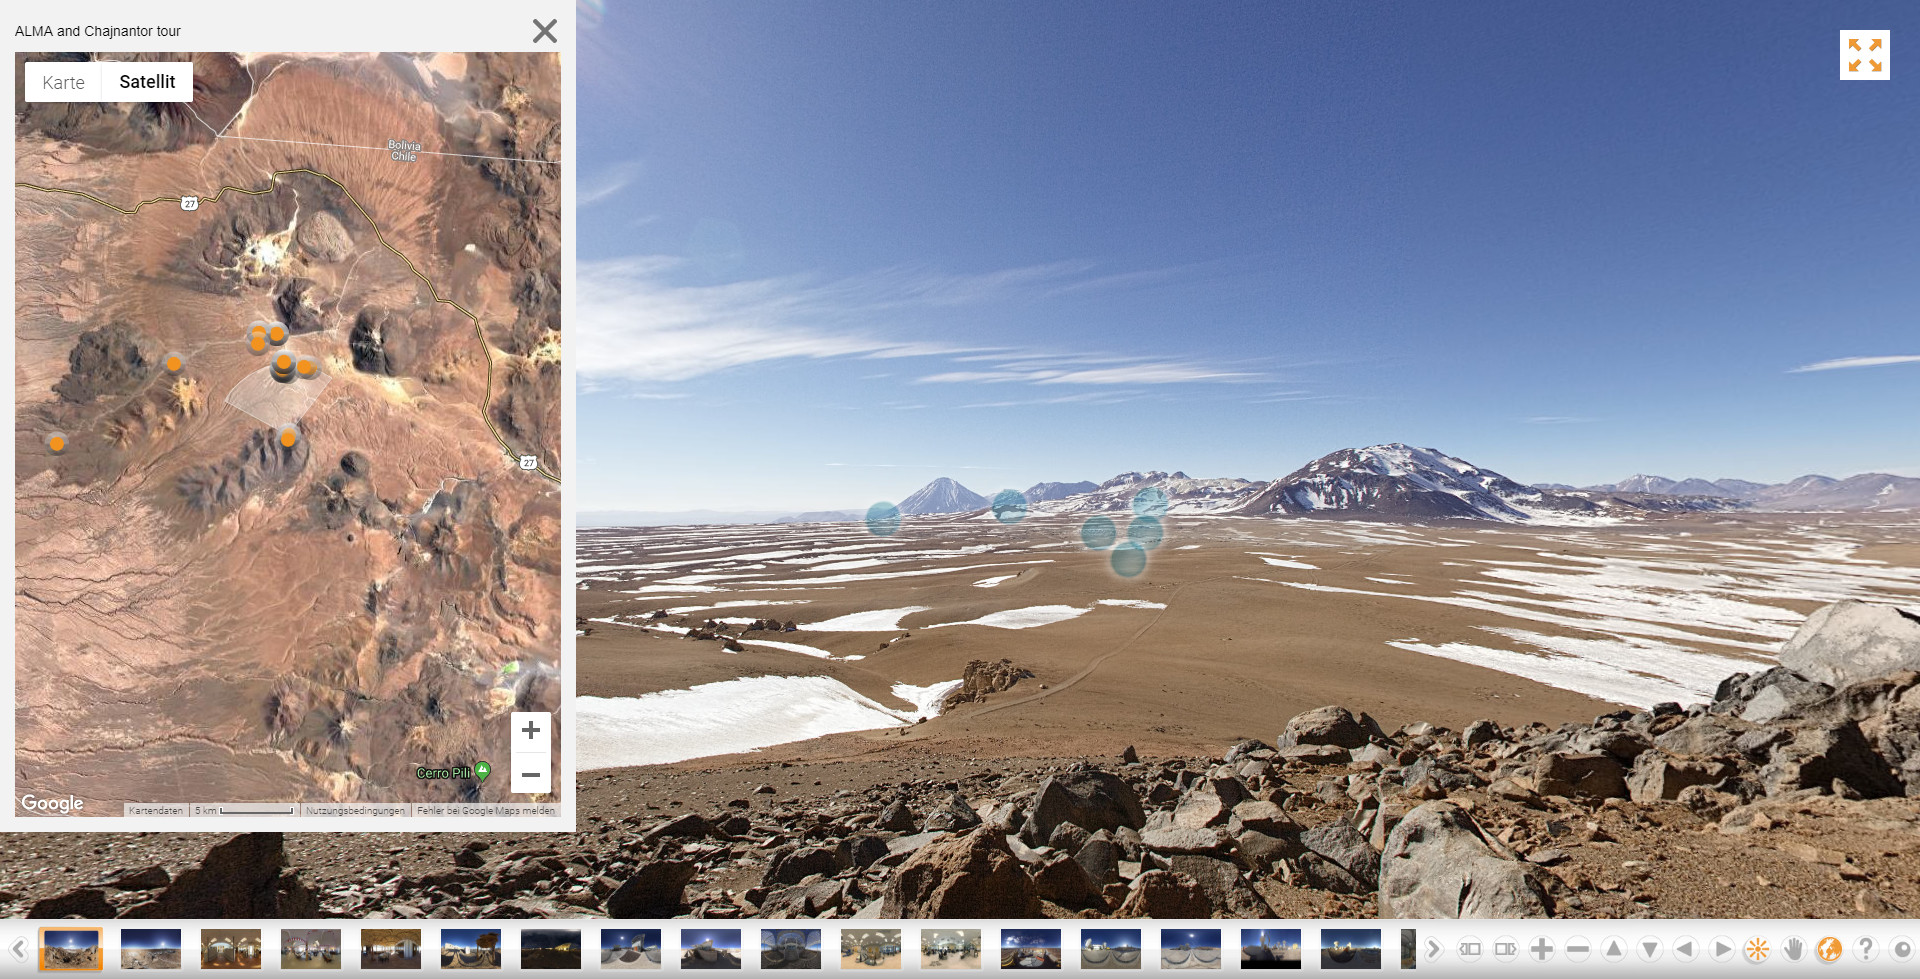Switch map to Karte view

click(63, 83)
